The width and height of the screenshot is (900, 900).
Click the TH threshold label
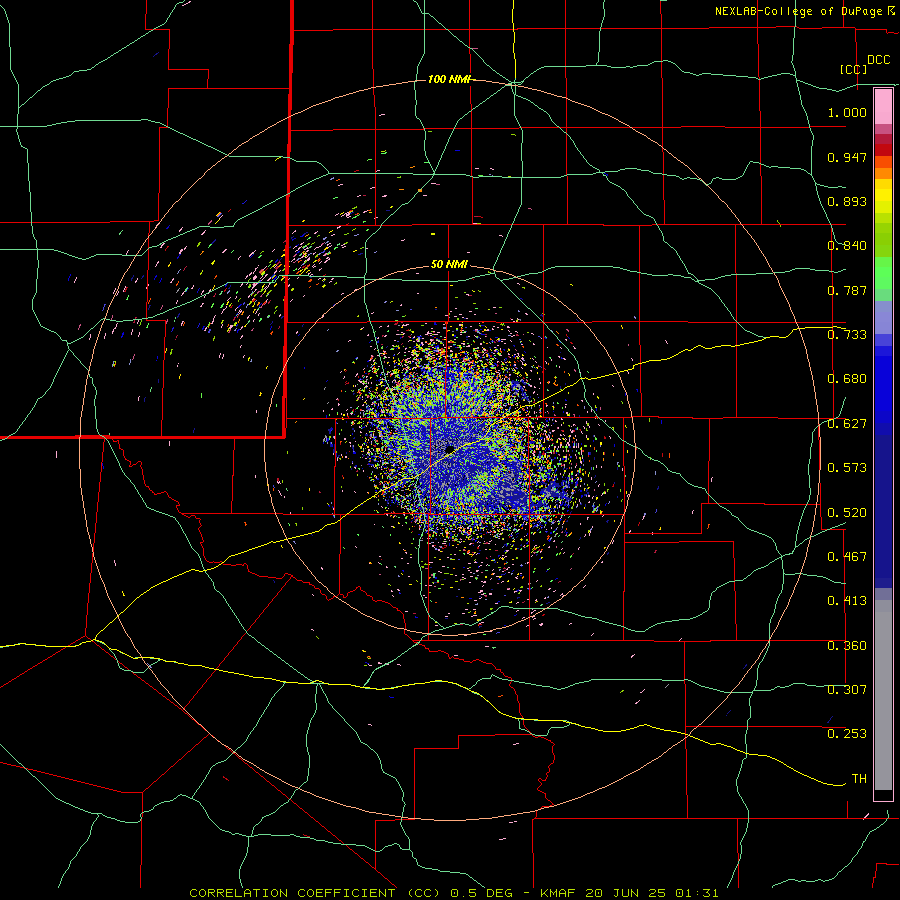coord(859,779)
